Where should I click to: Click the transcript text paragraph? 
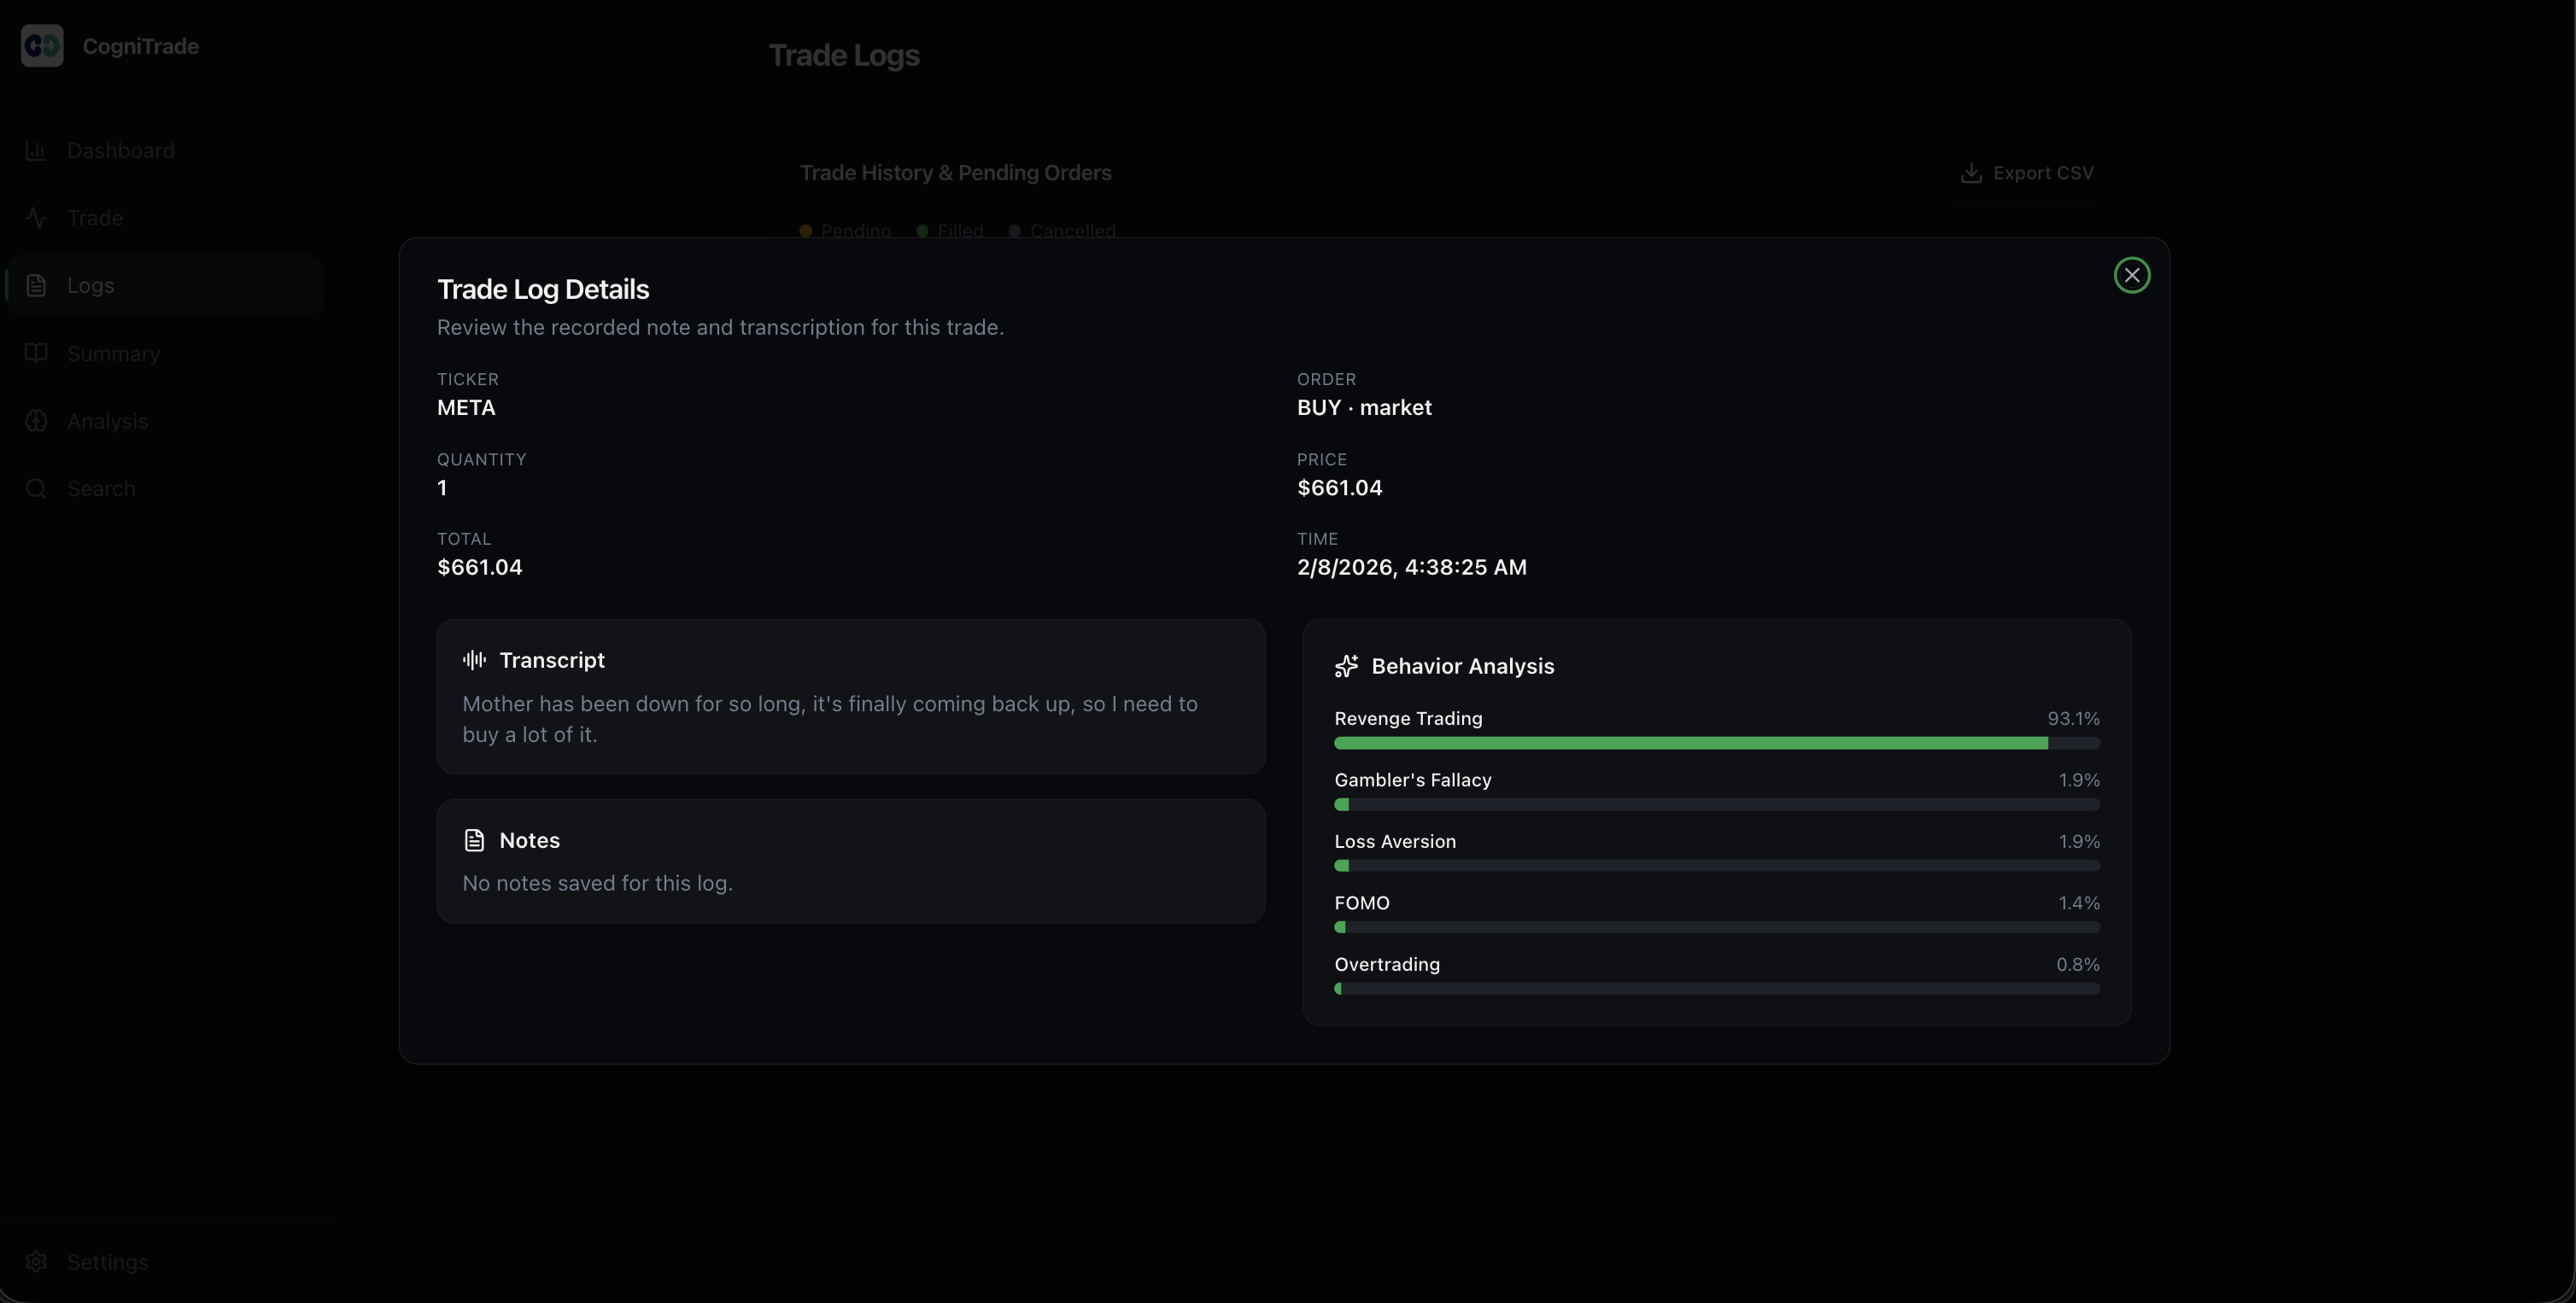pyautogui.click(x=829, y=719)
